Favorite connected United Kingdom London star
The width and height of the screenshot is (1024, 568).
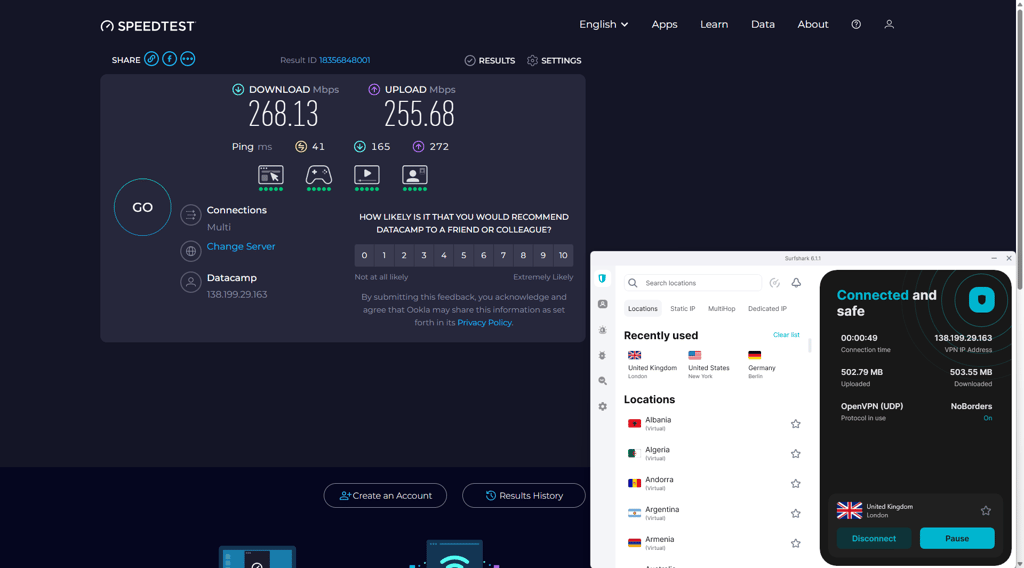pyautogui.click(x=985, y=511)
